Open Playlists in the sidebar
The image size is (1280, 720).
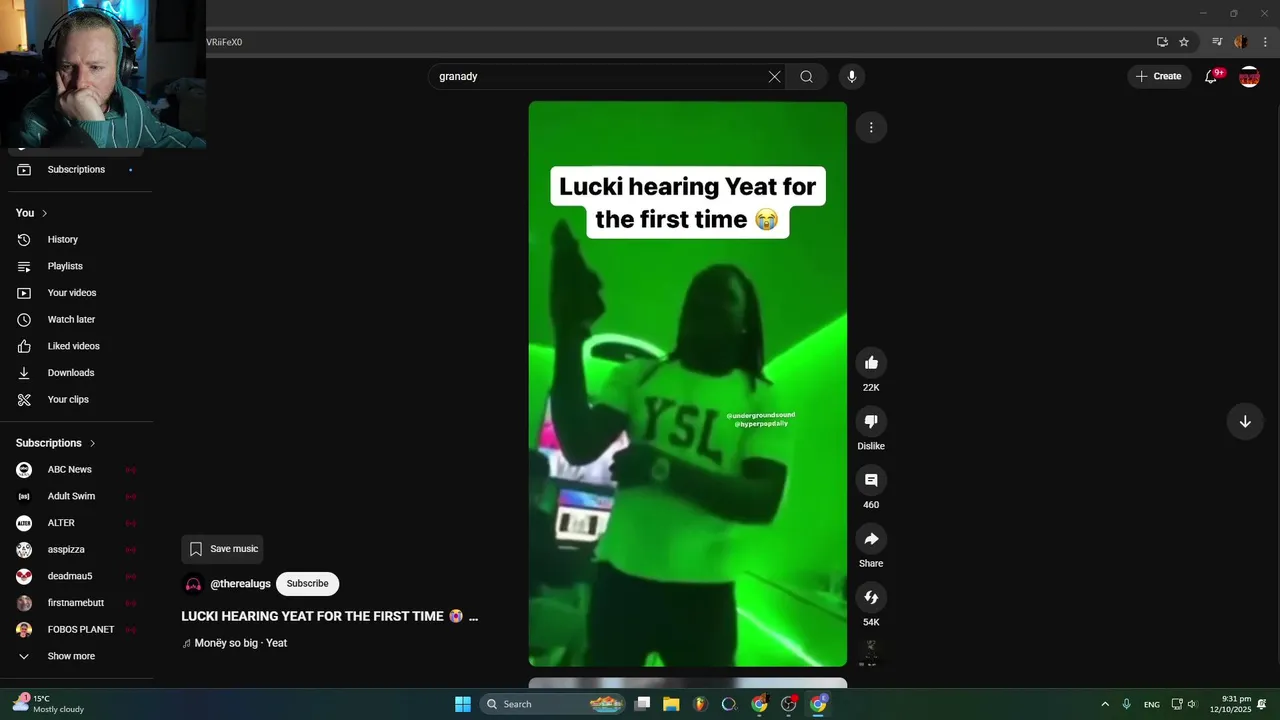(x=77, y=266)
